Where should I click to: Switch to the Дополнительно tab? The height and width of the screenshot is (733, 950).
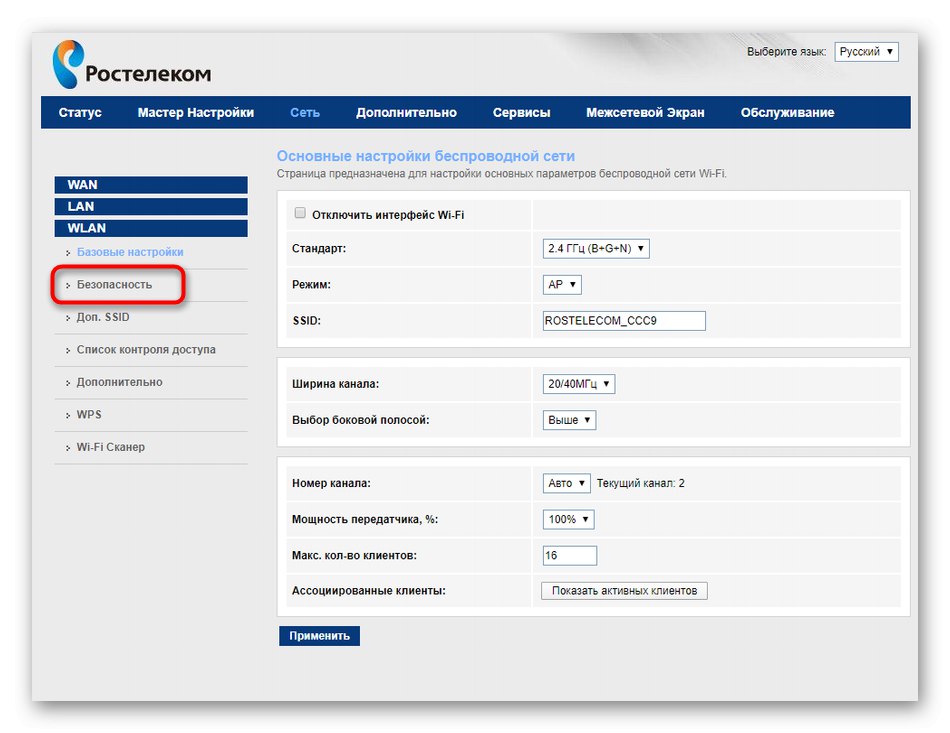(404, 113)
